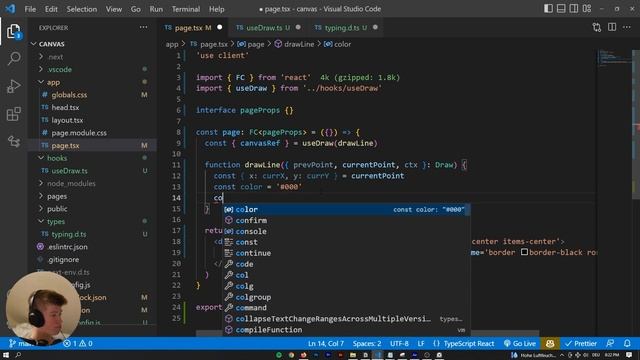Open notifications bell in status bar
Screen dimensions: 640x360
[x=627, y=343]
